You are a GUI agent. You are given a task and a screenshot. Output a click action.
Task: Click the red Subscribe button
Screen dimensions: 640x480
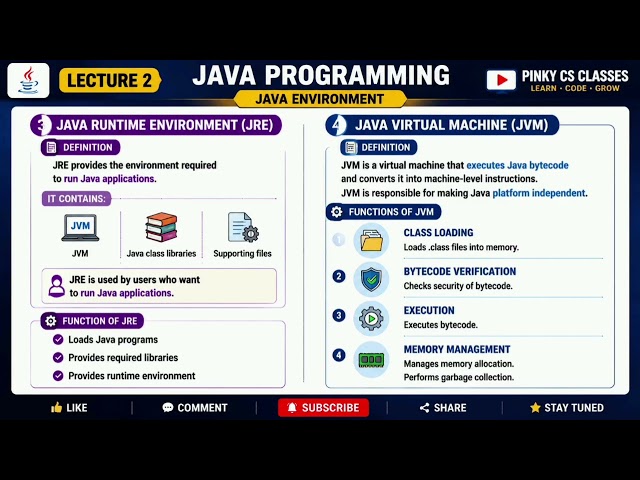pyautogui.click(x=323, y=408)
